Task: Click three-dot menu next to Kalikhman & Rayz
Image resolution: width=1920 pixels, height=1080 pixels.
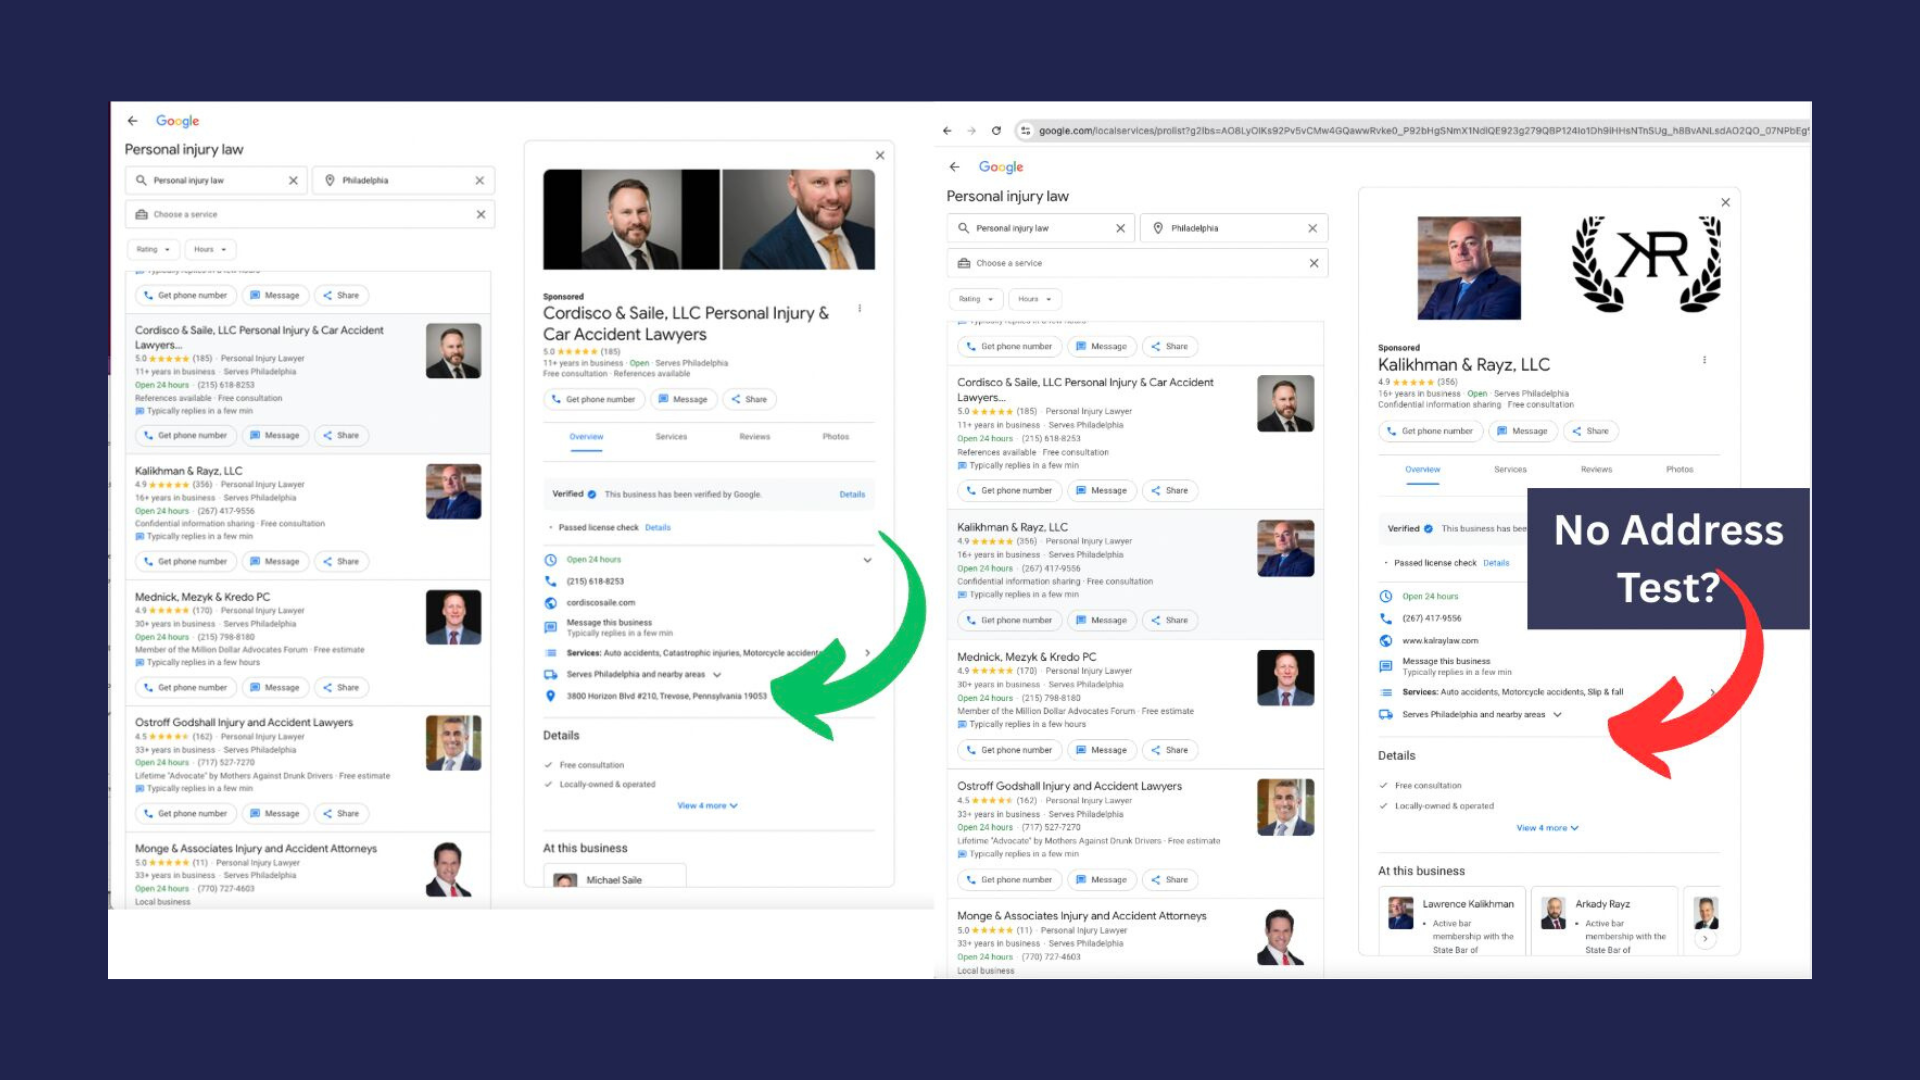Action: 1704,360
